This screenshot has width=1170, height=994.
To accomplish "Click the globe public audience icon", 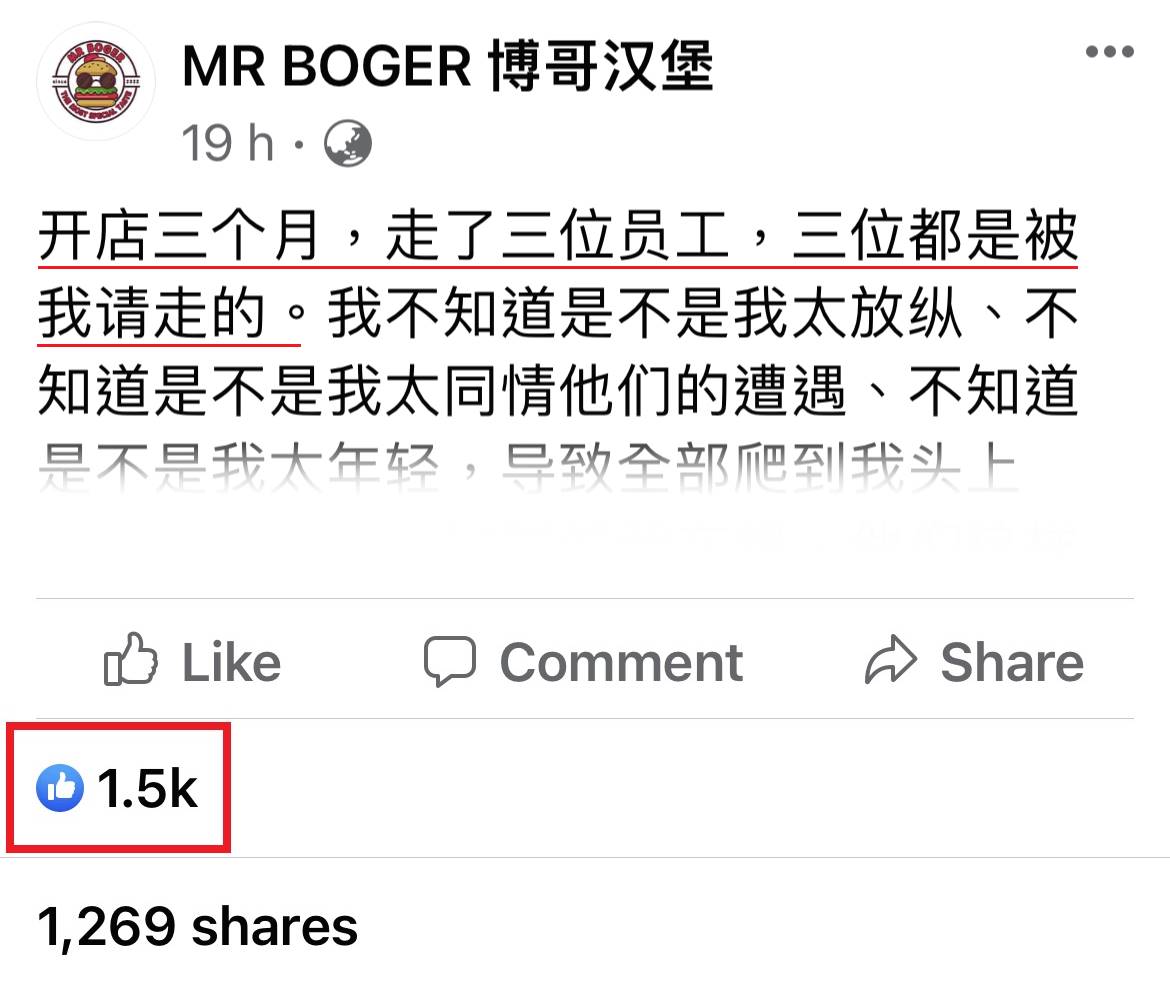I will pos(348,143).
